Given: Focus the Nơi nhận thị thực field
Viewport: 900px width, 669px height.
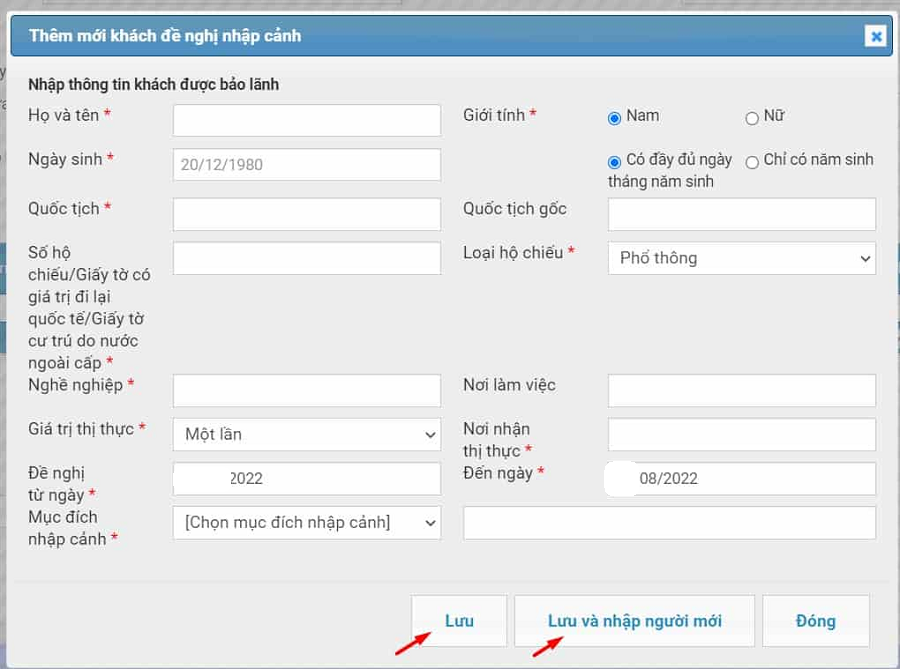Looking at the screenshot, I should click(x=741, y=435).
